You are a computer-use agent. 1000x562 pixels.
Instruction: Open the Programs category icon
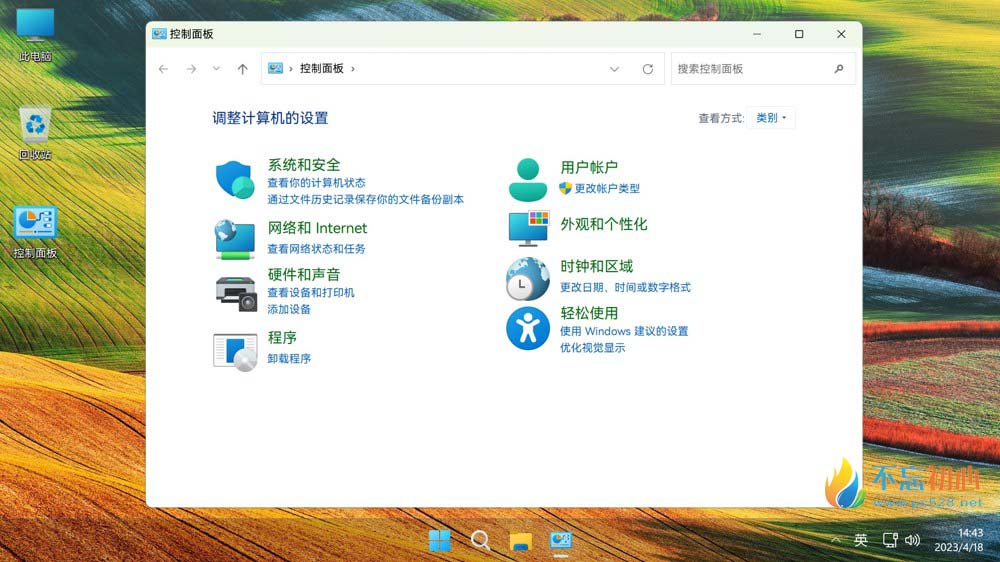(236, 351)
